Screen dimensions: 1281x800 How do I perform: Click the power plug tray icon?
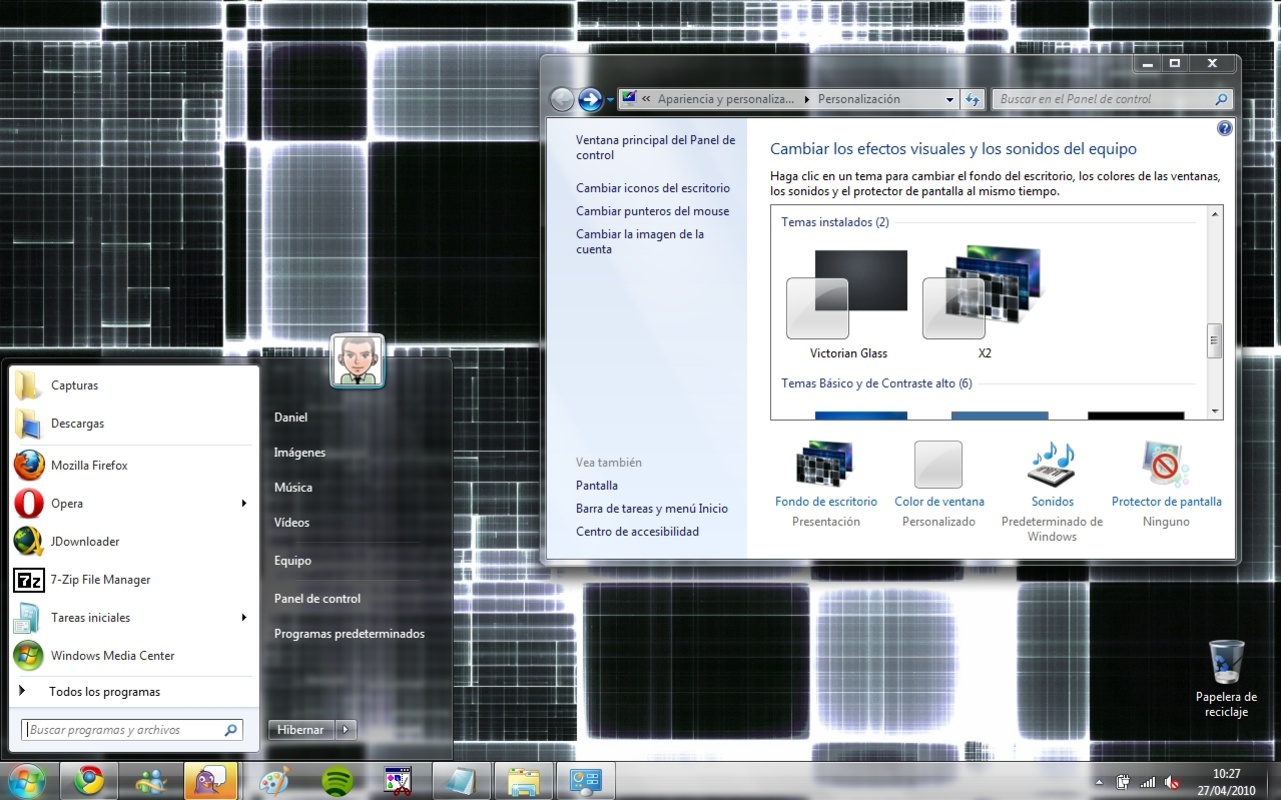click(x=1123, y=782)
